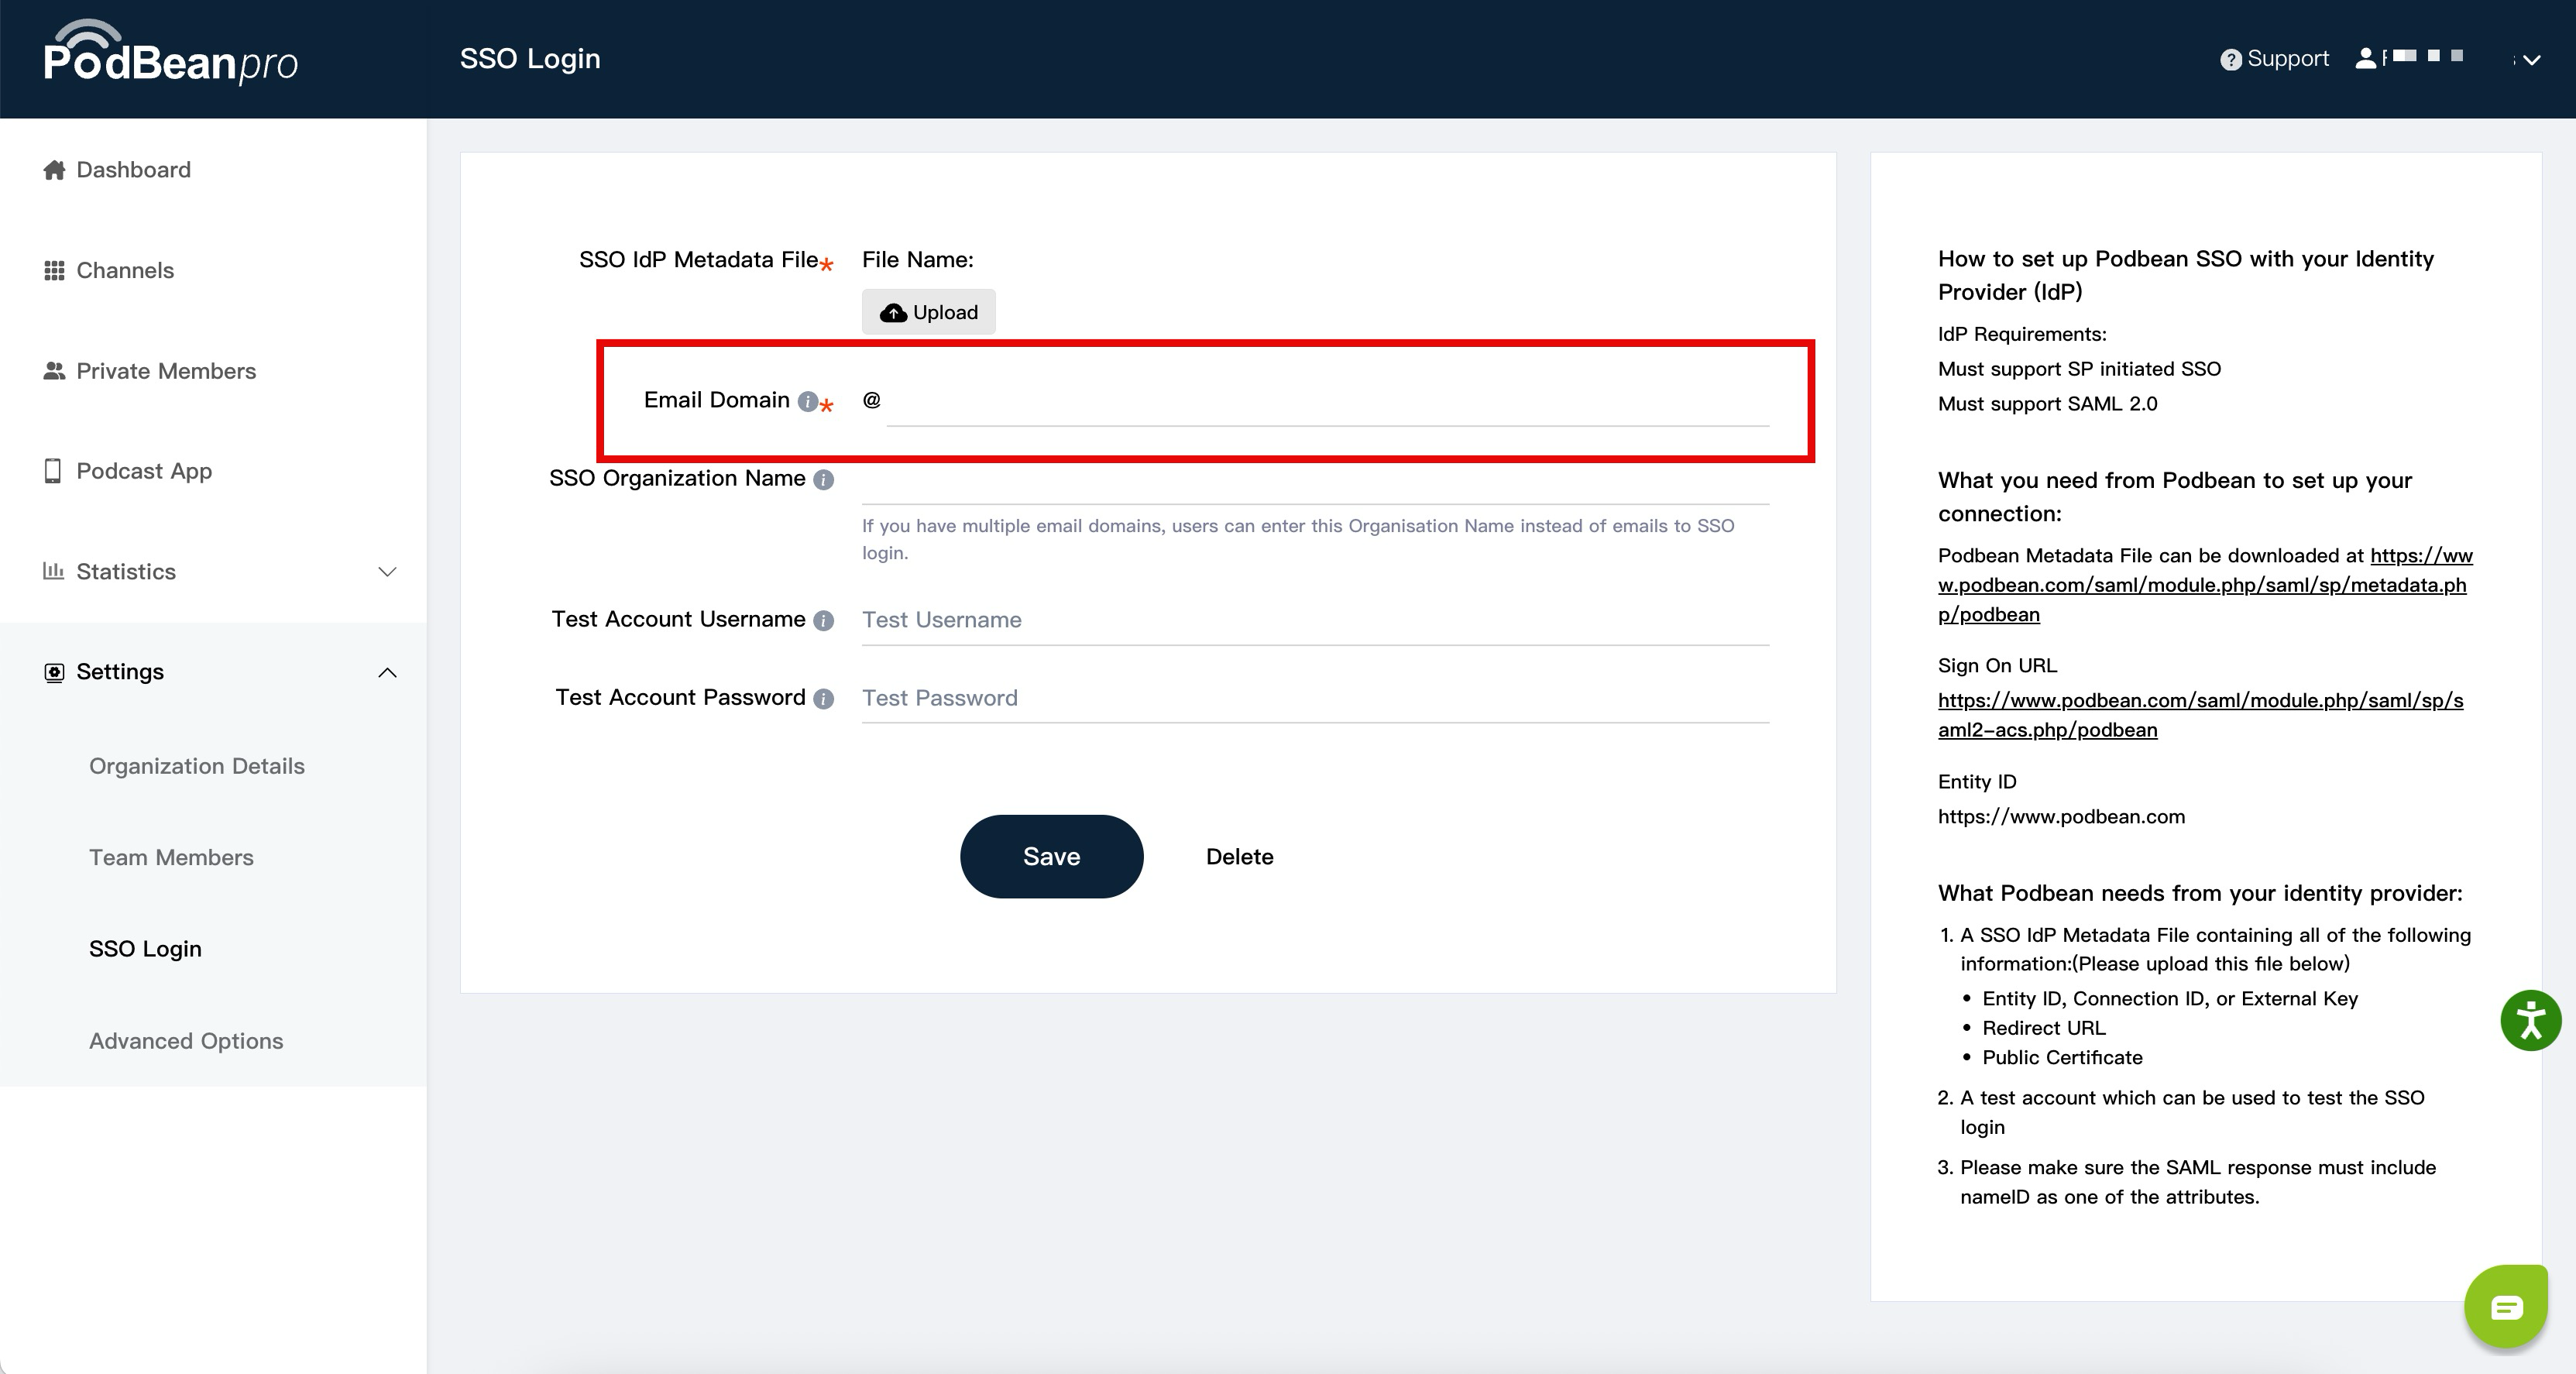Click the PodBean pro logo

tap(171, 52)
